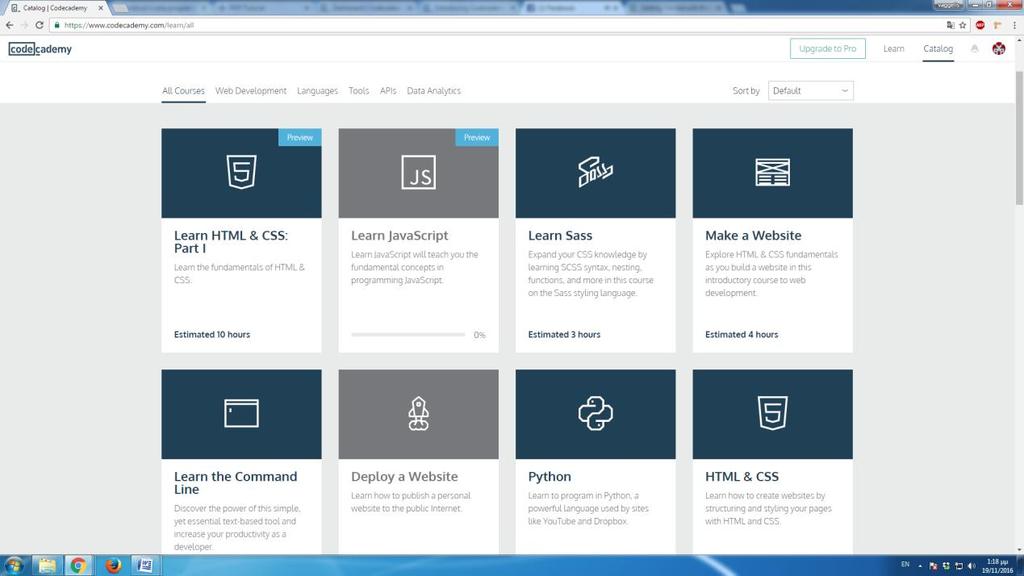
Task: Open the Learn header link
Action: [x=893, y=48]
